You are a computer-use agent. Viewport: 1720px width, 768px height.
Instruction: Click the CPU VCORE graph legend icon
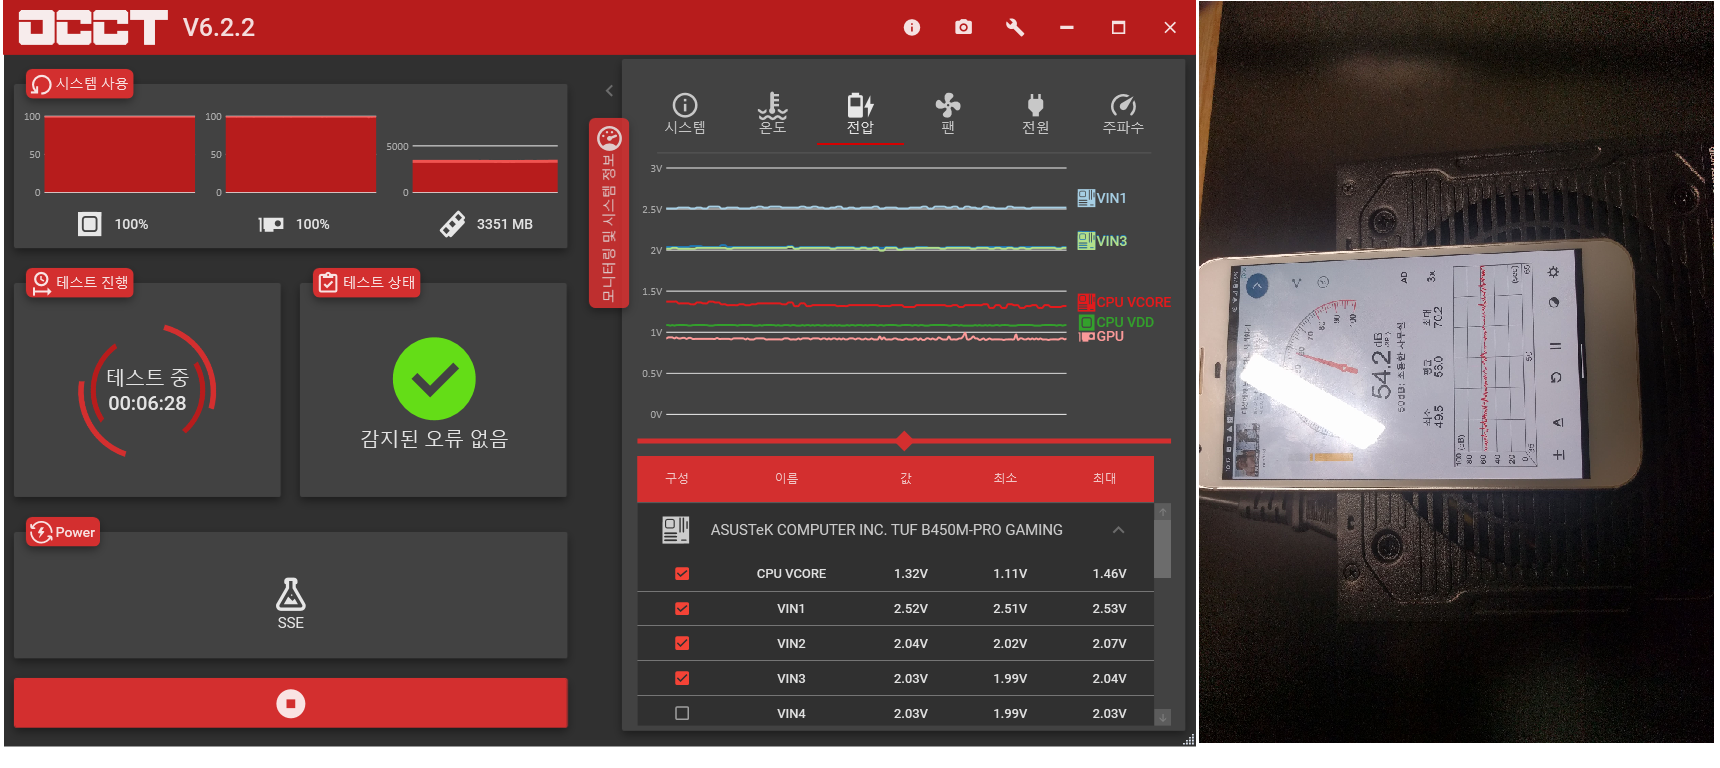1086,302
